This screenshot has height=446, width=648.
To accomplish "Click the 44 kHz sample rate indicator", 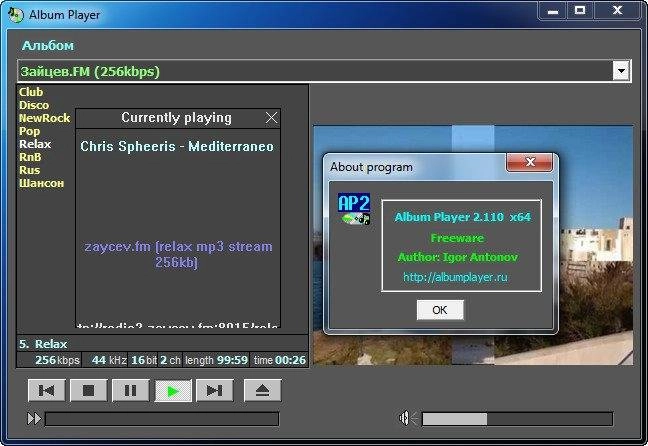I will [109, 360].
